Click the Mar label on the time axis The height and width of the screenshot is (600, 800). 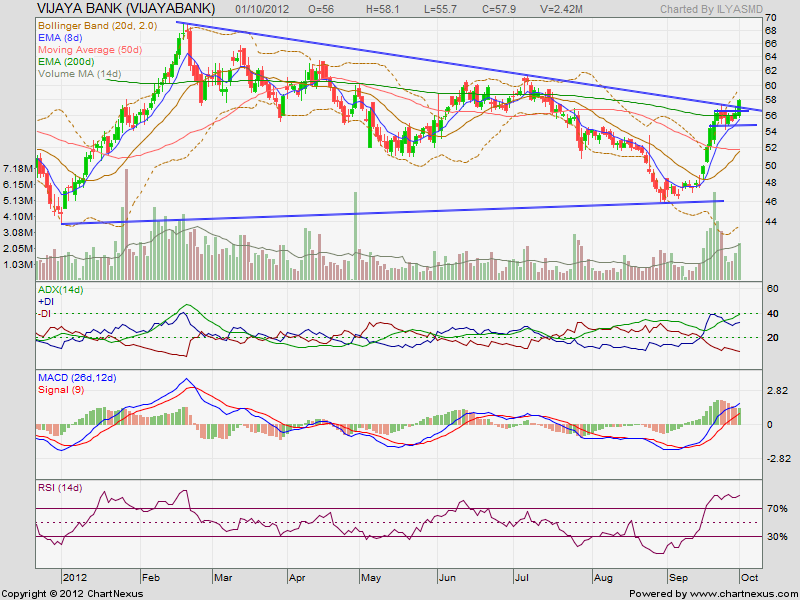[223, 578]
